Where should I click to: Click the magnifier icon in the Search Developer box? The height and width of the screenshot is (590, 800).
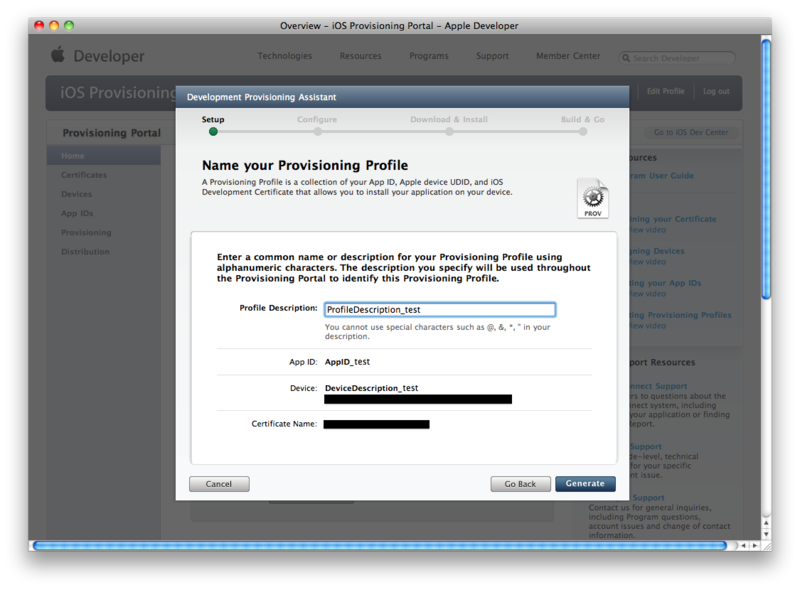click(x=626, y=58)
